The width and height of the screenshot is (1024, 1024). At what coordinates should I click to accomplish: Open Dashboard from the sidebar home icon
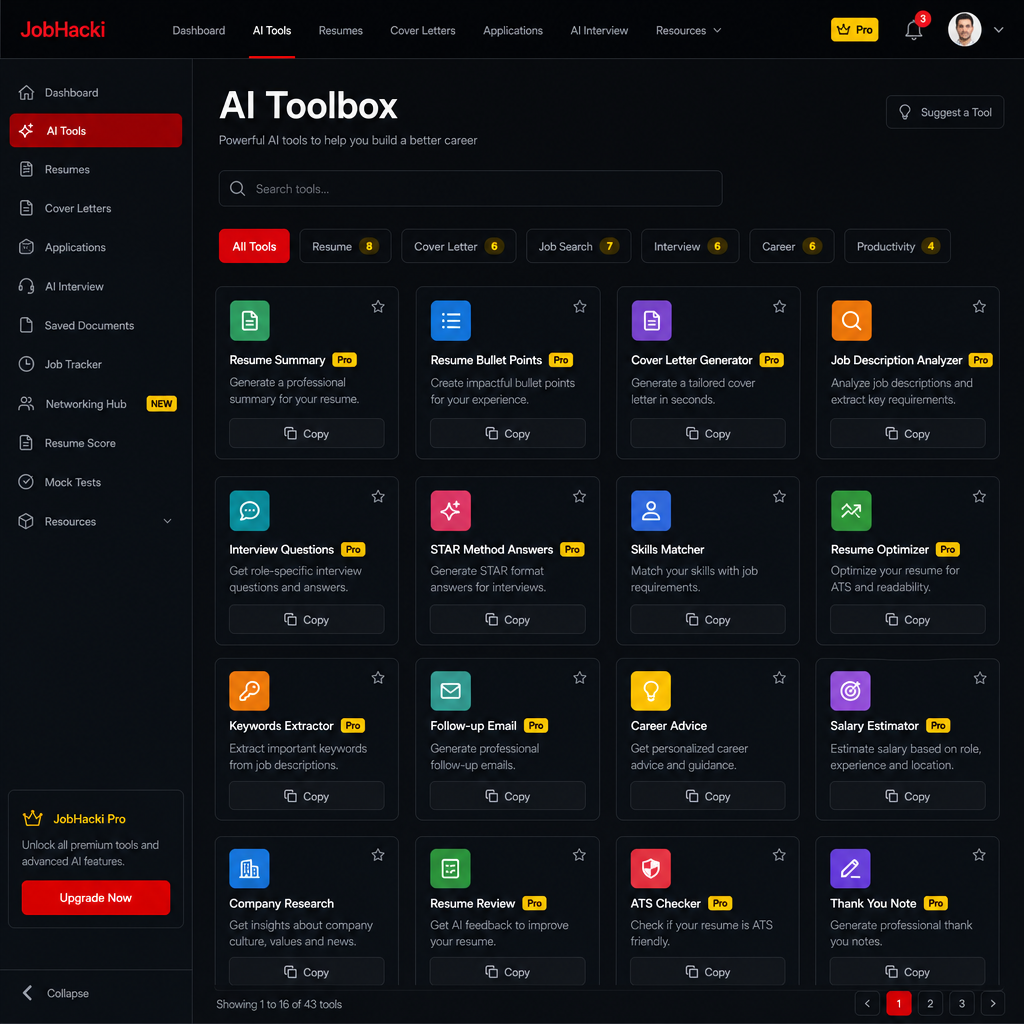coord(26,93)
